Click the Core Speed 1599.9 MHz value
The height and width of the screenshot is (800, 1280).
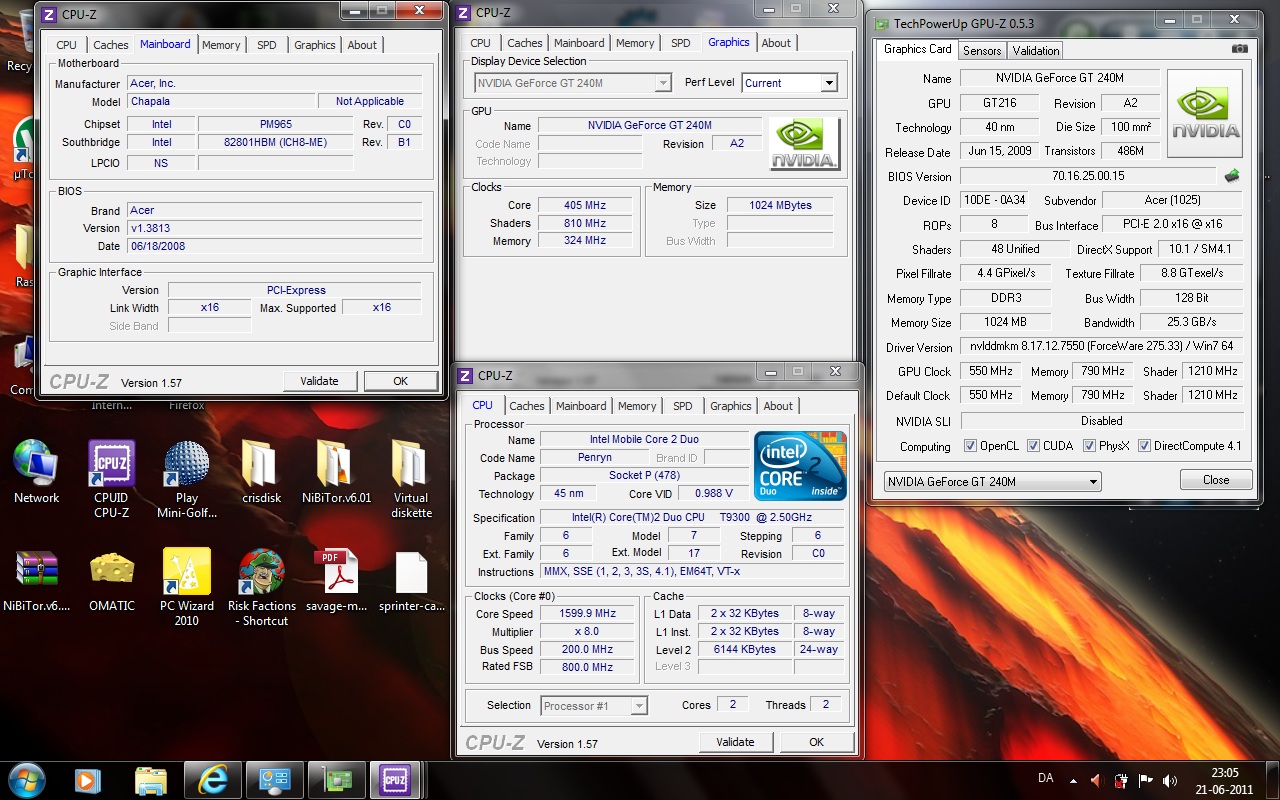coord(588,614)
